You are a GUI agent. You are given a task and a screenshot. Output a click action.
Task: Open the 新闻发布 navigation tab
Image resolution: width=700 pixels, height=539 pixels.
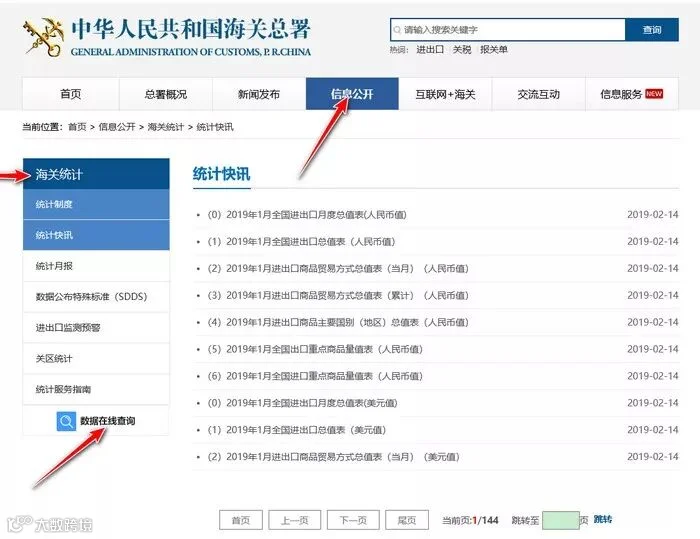click(x=259, y=94)
